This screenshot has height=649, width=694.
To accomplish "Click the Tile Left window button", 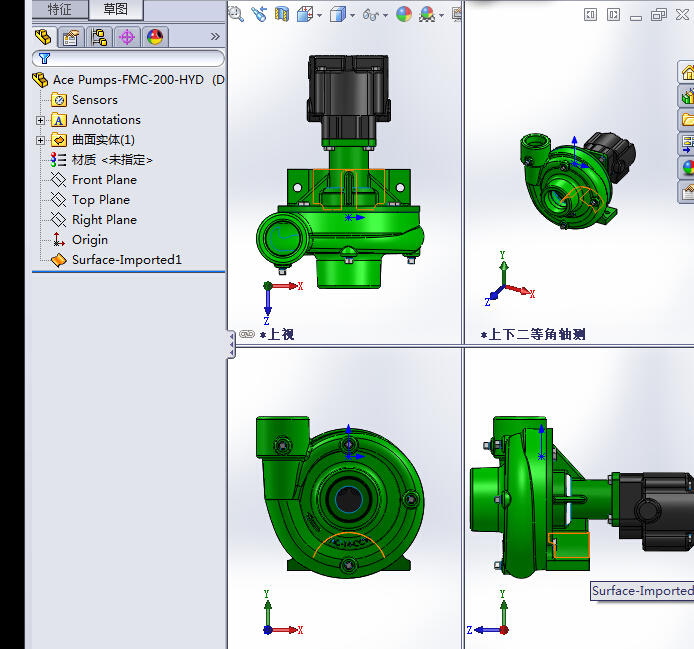I will (590, 15).
